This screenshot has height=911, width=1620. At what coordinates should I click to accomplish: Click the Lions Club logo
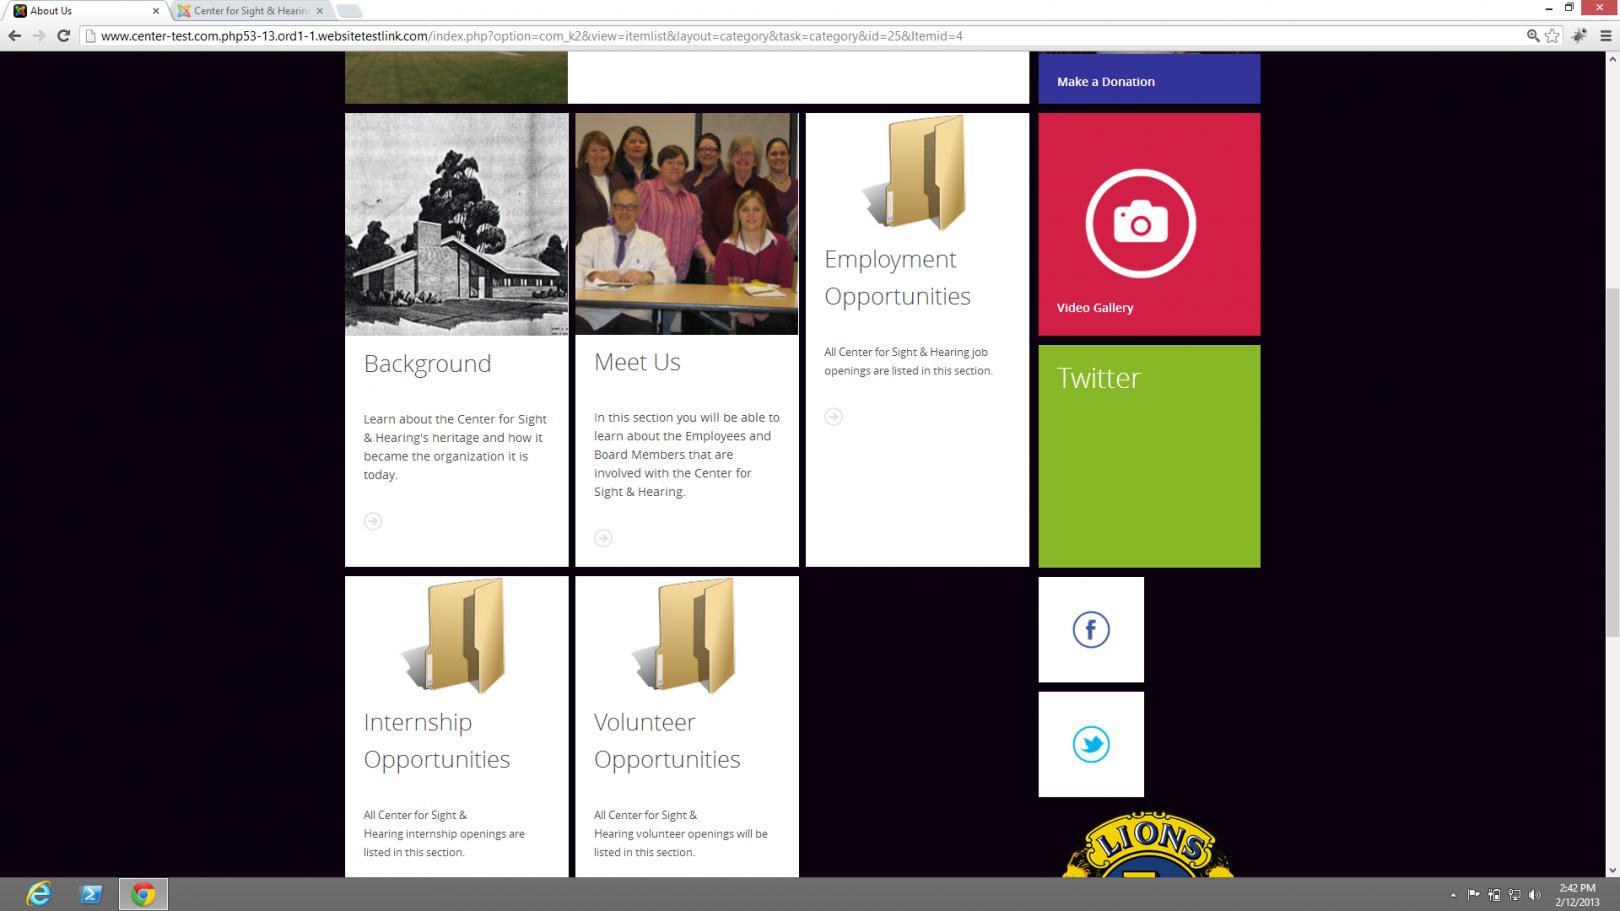pyautogui.click(x=1148, y=845)
